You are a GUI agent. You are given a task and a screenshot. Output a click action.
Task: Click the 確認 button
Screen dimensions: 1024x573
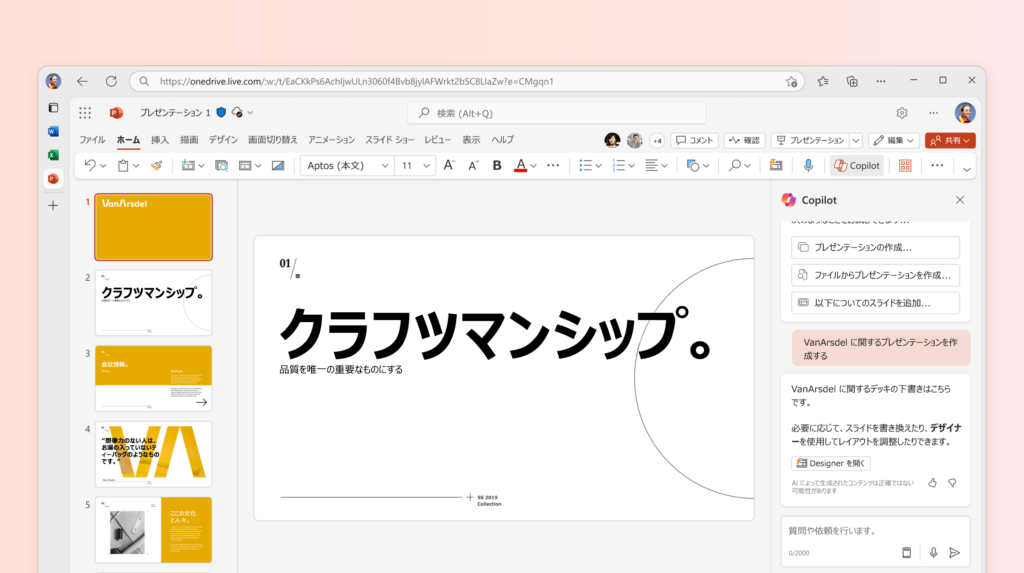(744, 140)
